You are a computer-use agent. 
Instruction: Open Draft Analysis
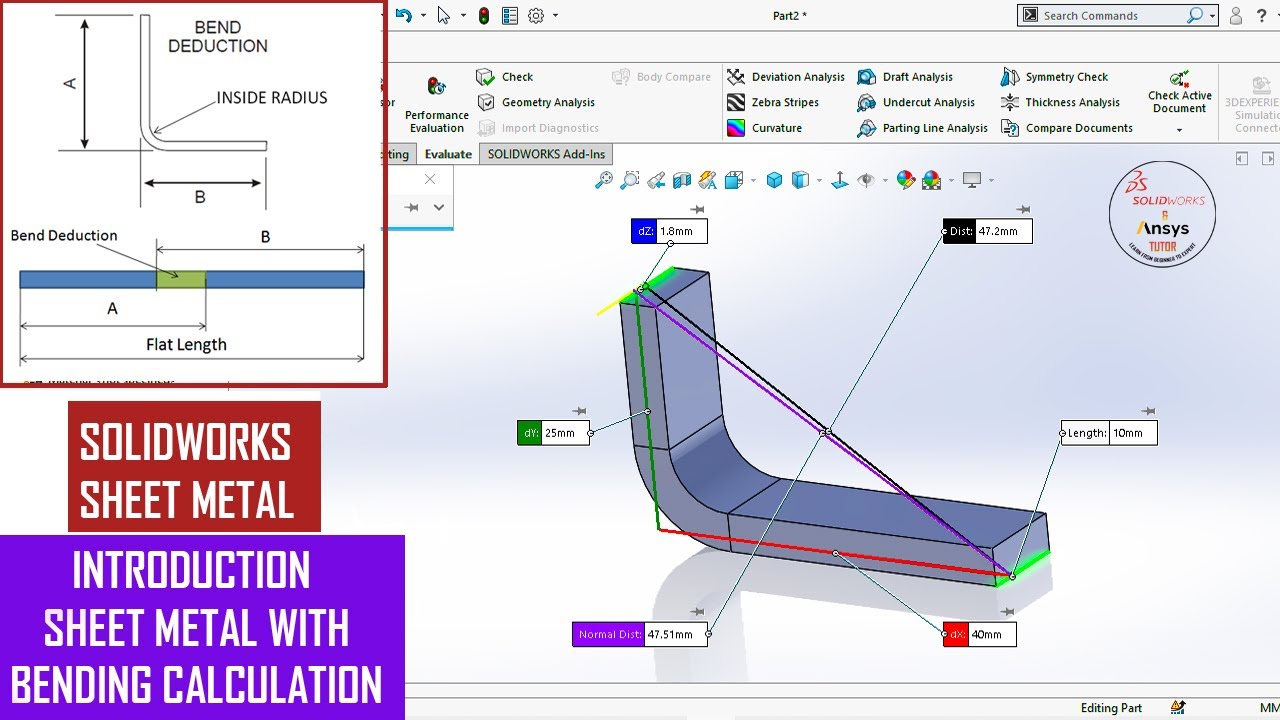click(905, 77)
